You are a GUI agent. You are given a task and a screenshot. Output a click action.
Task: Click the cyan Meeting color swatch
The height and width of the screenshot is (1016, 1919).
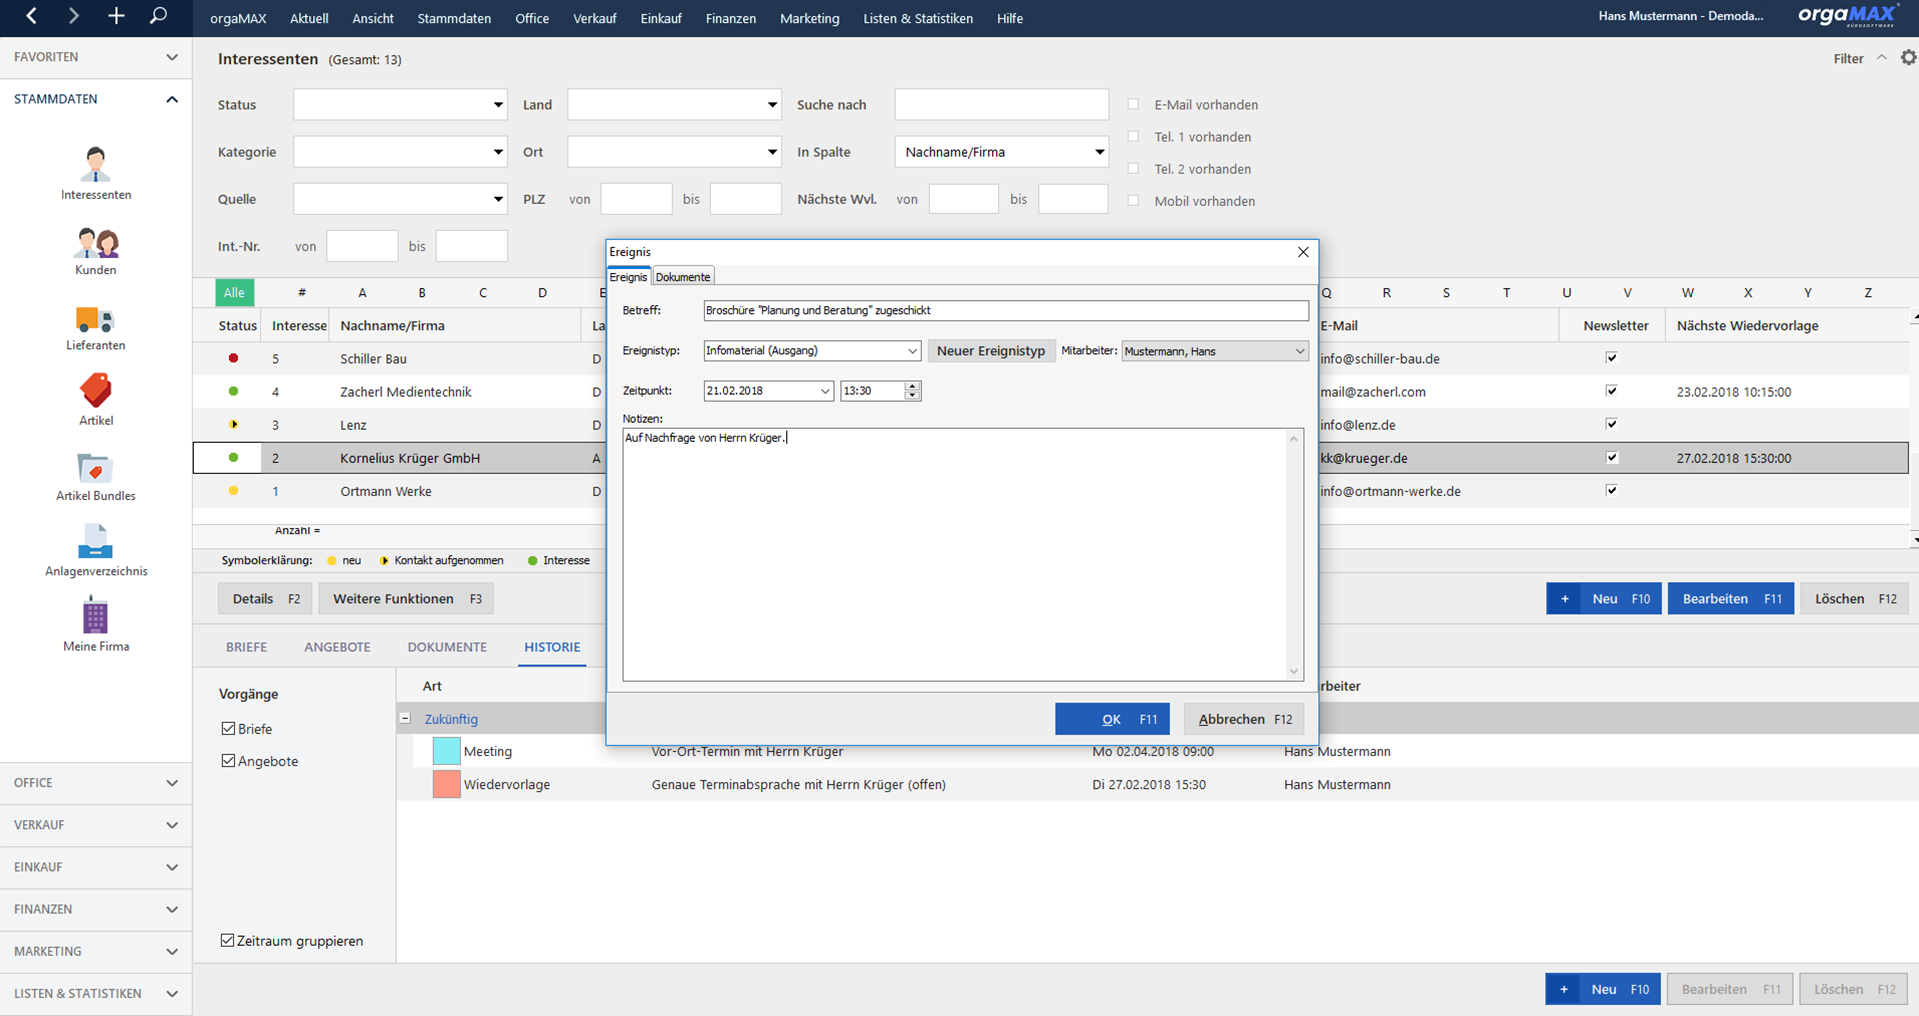pyautogui.click(x=446, y=751)
